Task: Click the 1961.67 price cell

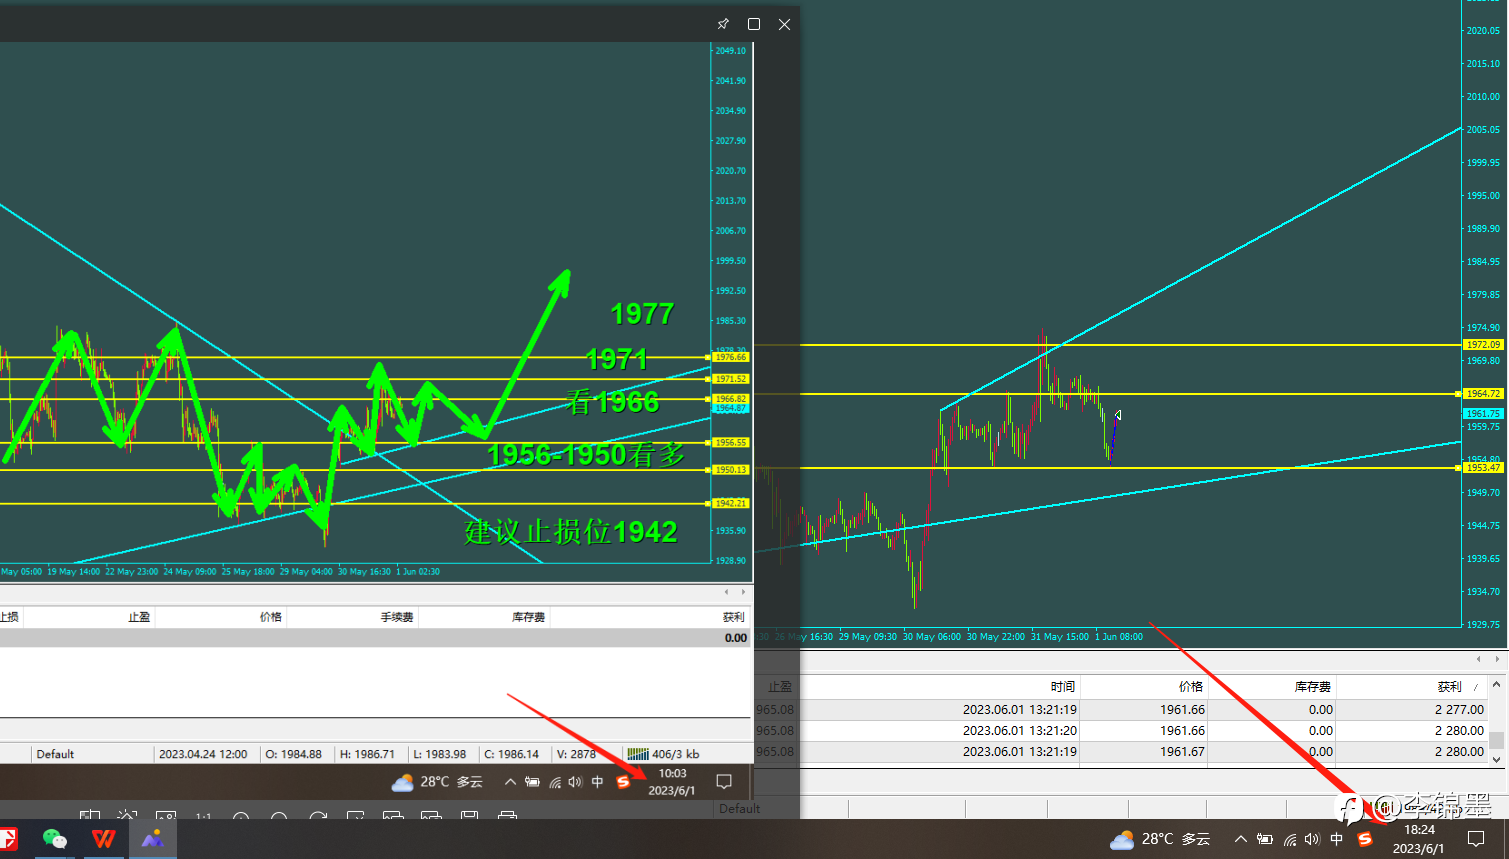Action: (x=1183, y=752)
